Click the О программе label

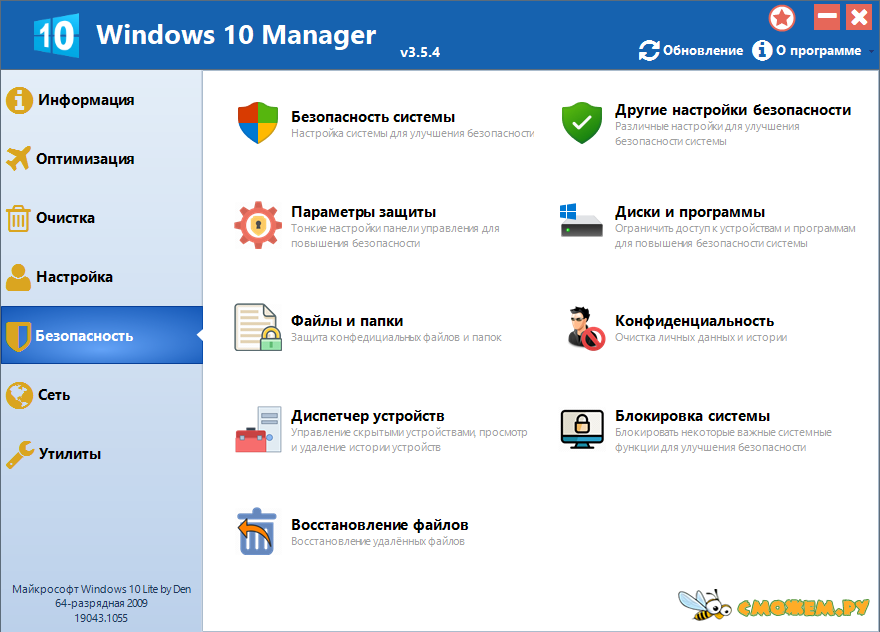coord(818,51)
